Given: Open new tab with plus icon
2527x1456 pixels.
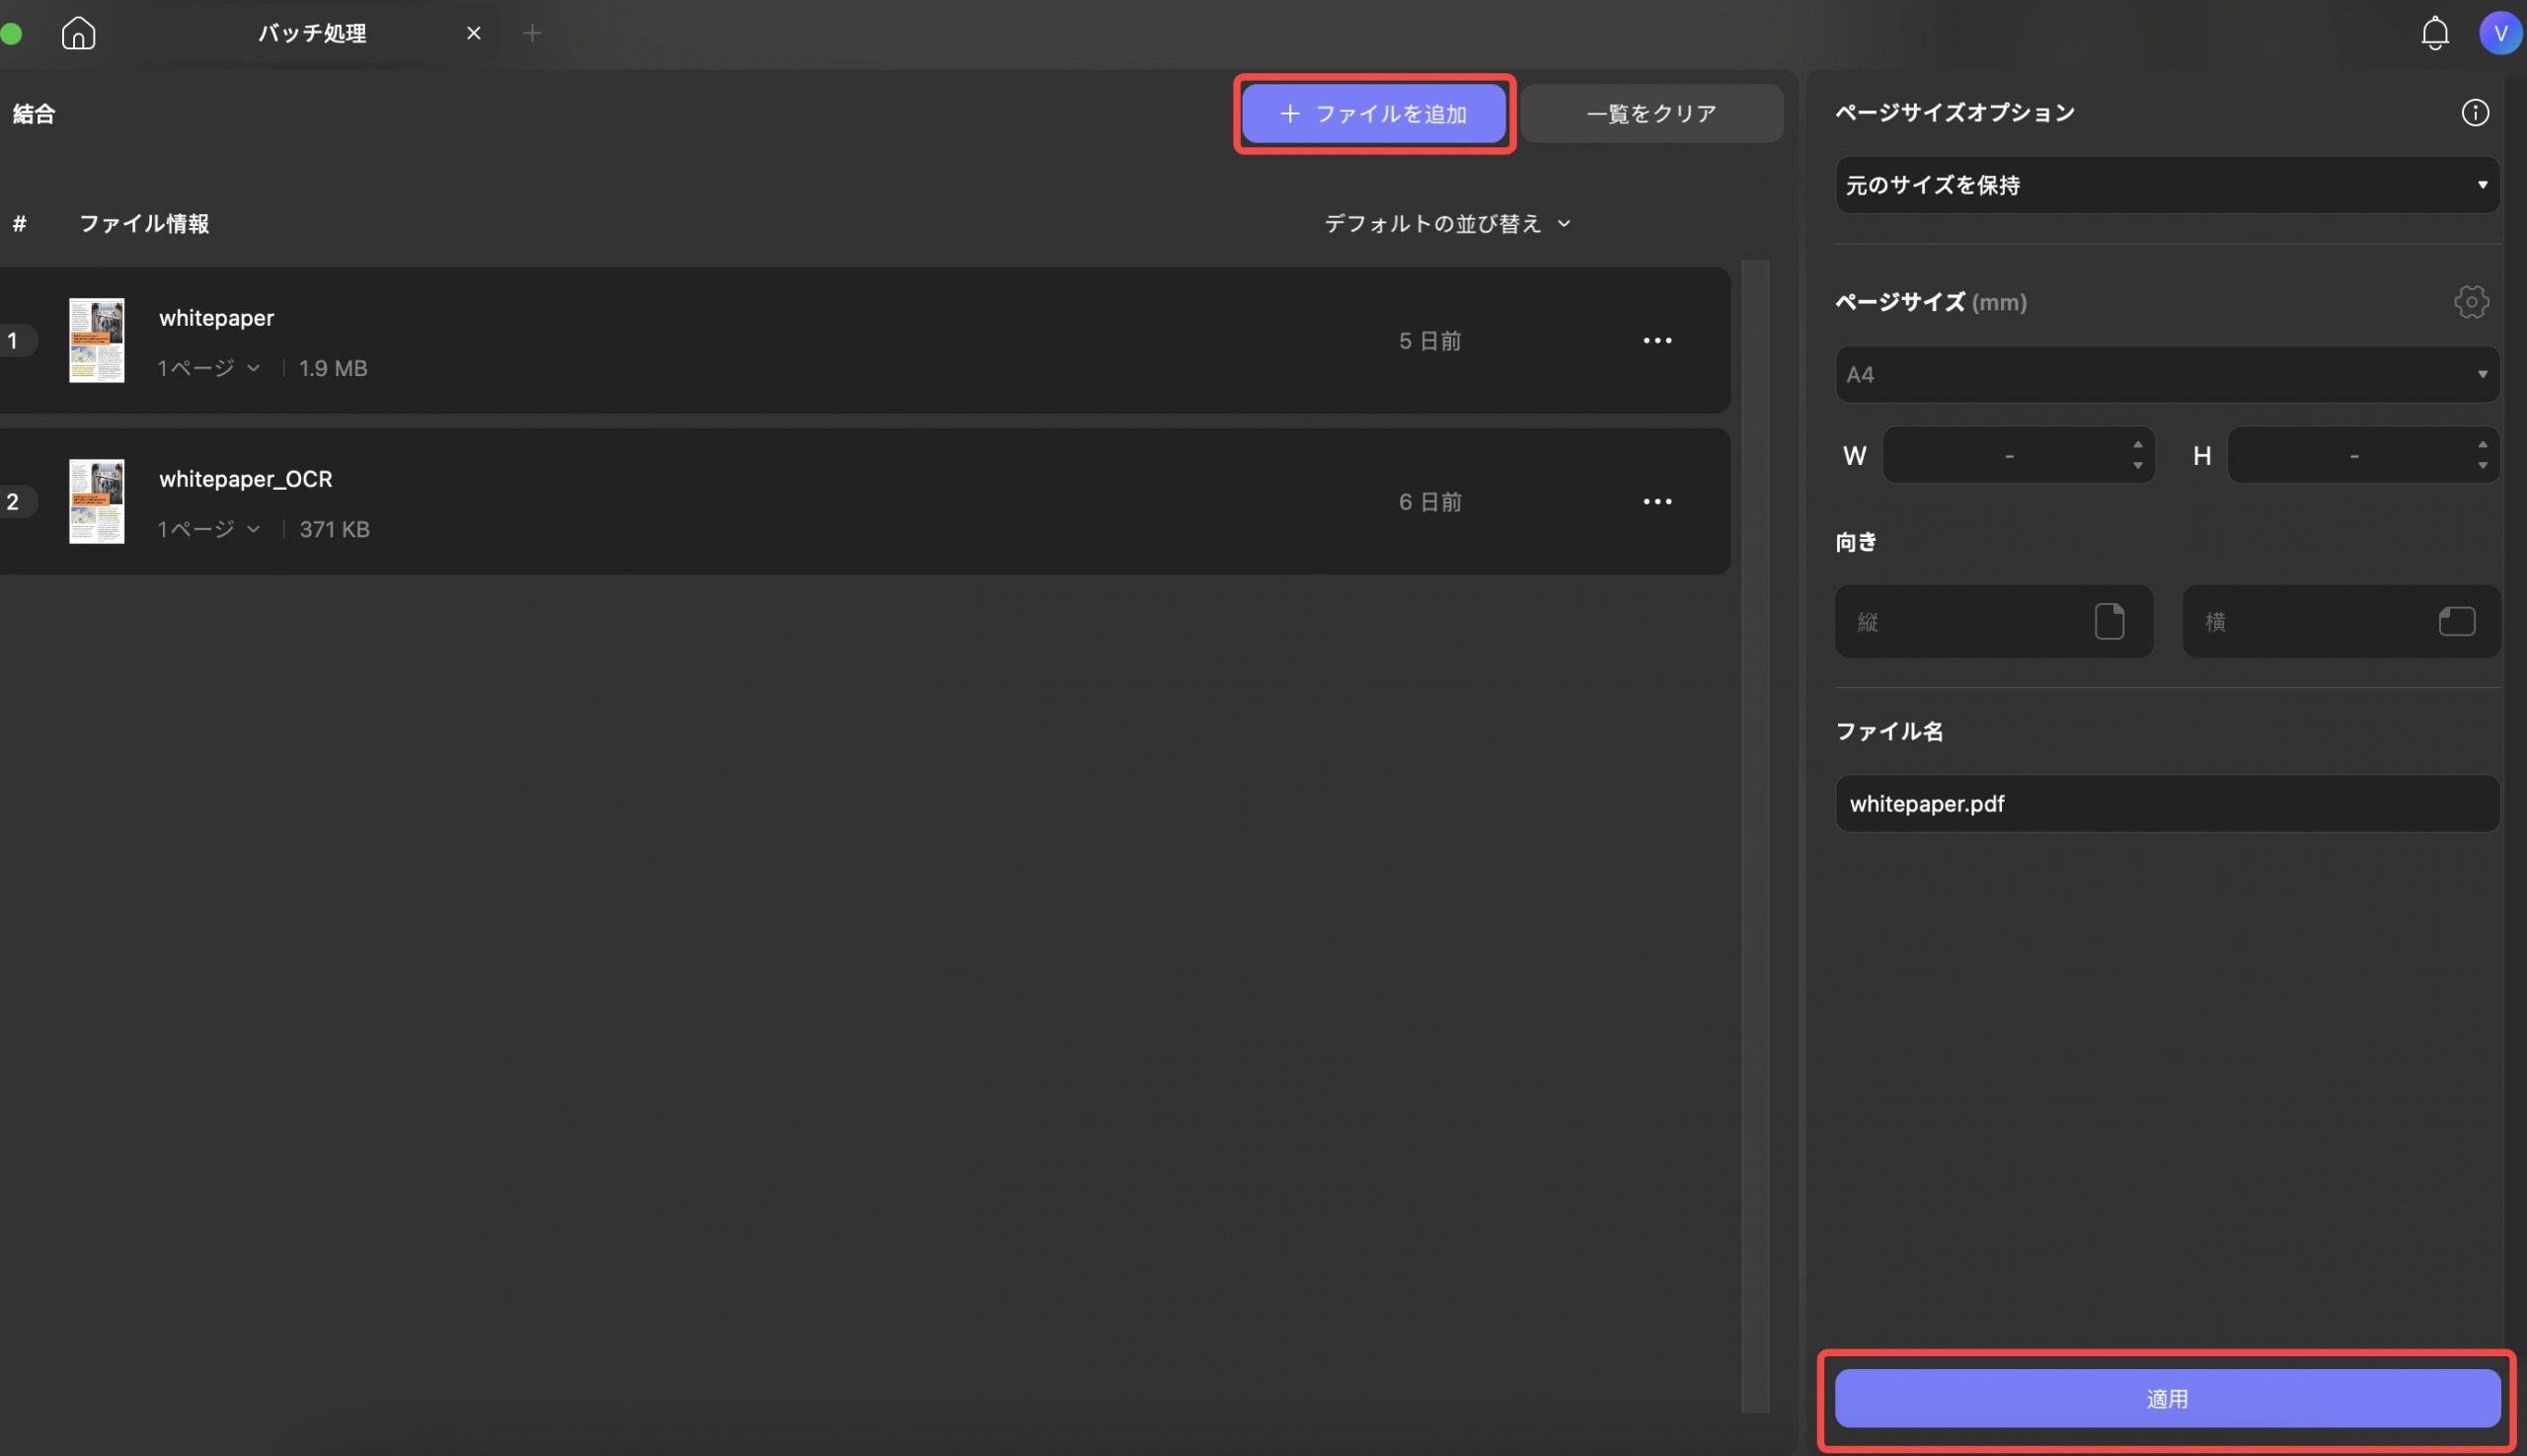Looking at the screenshot, I should (532, 33).
